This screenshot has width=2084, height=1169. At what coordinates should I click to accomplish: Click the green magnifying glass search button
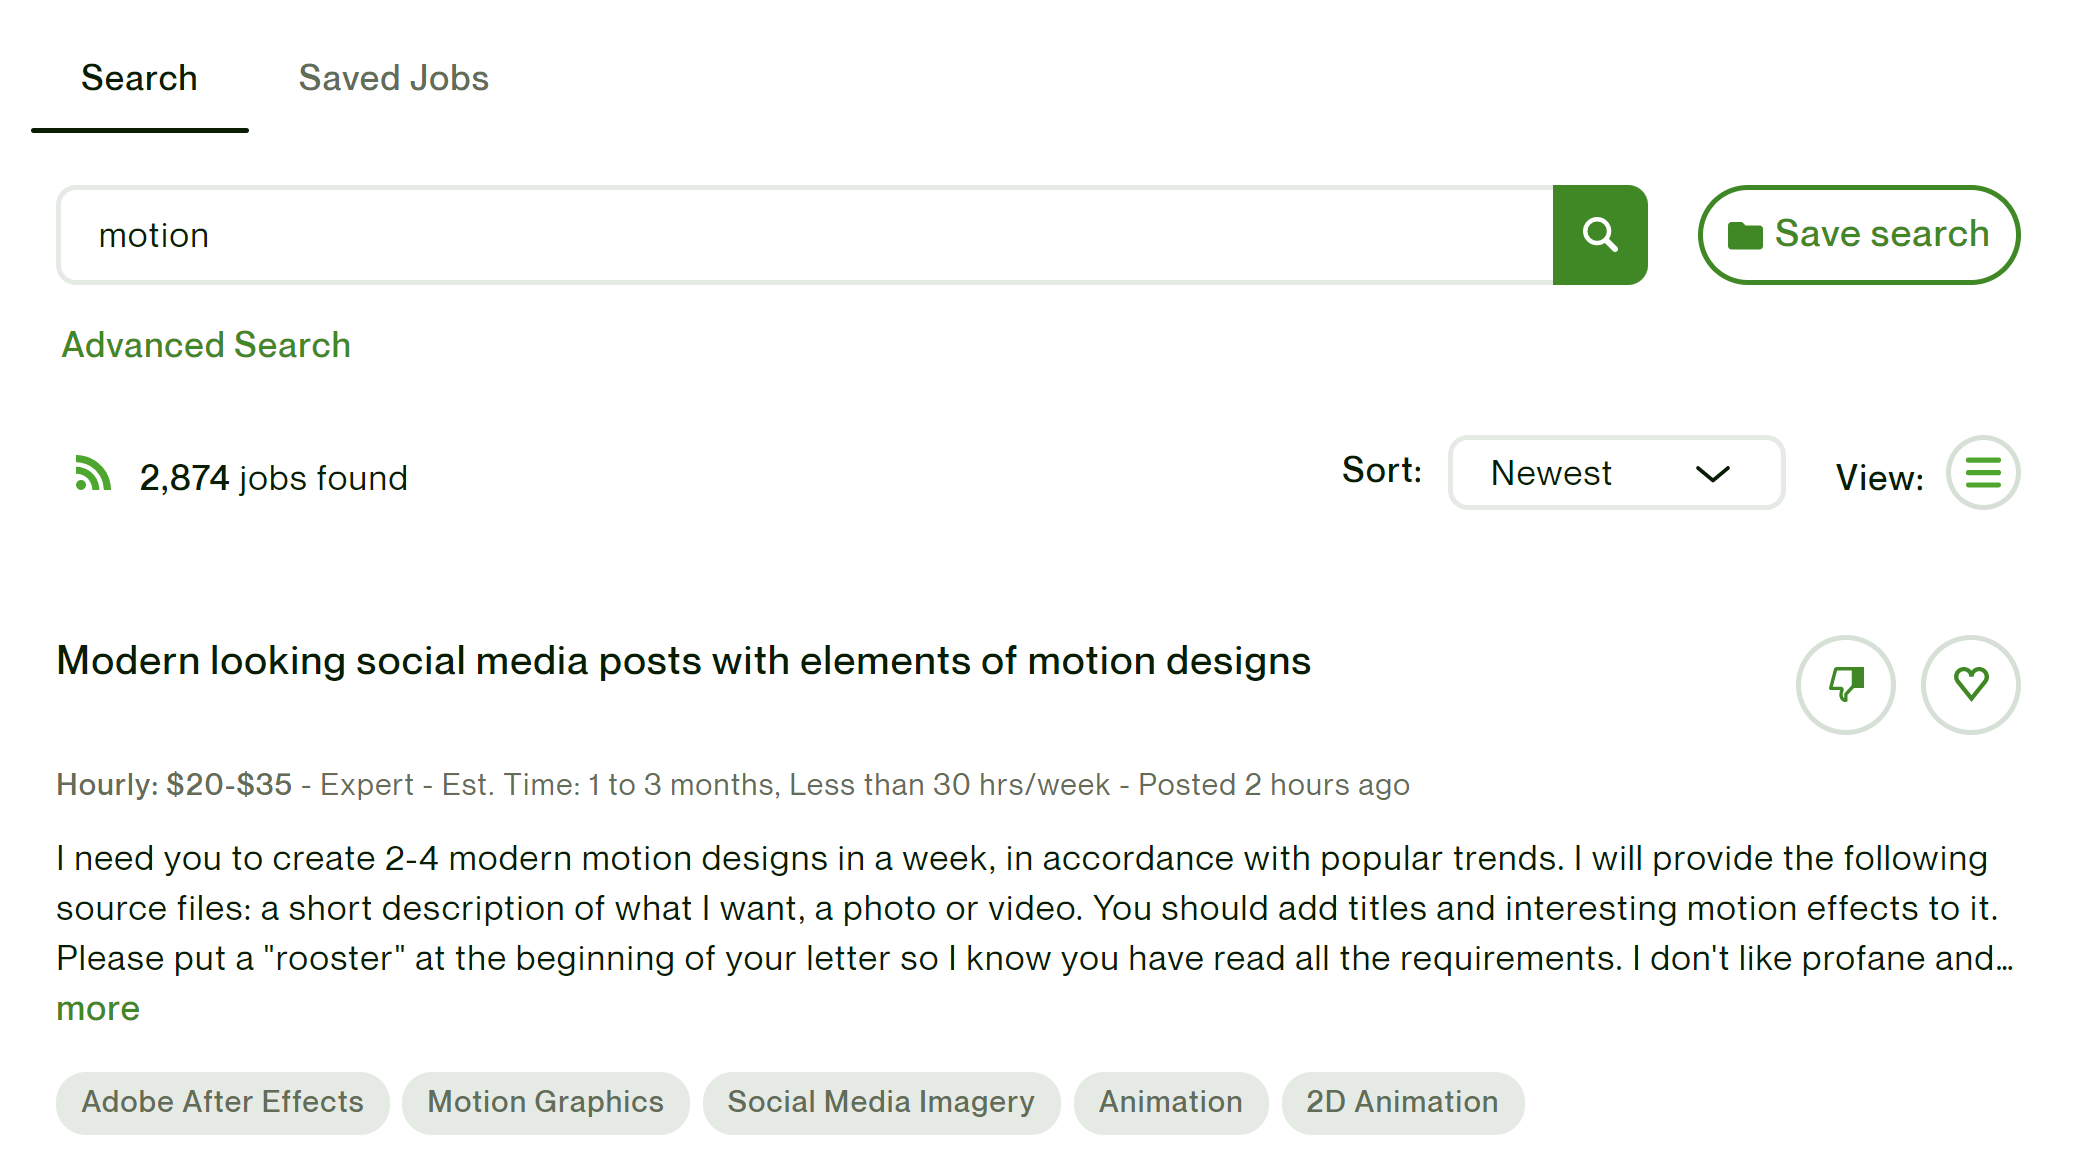[1599, 235]
